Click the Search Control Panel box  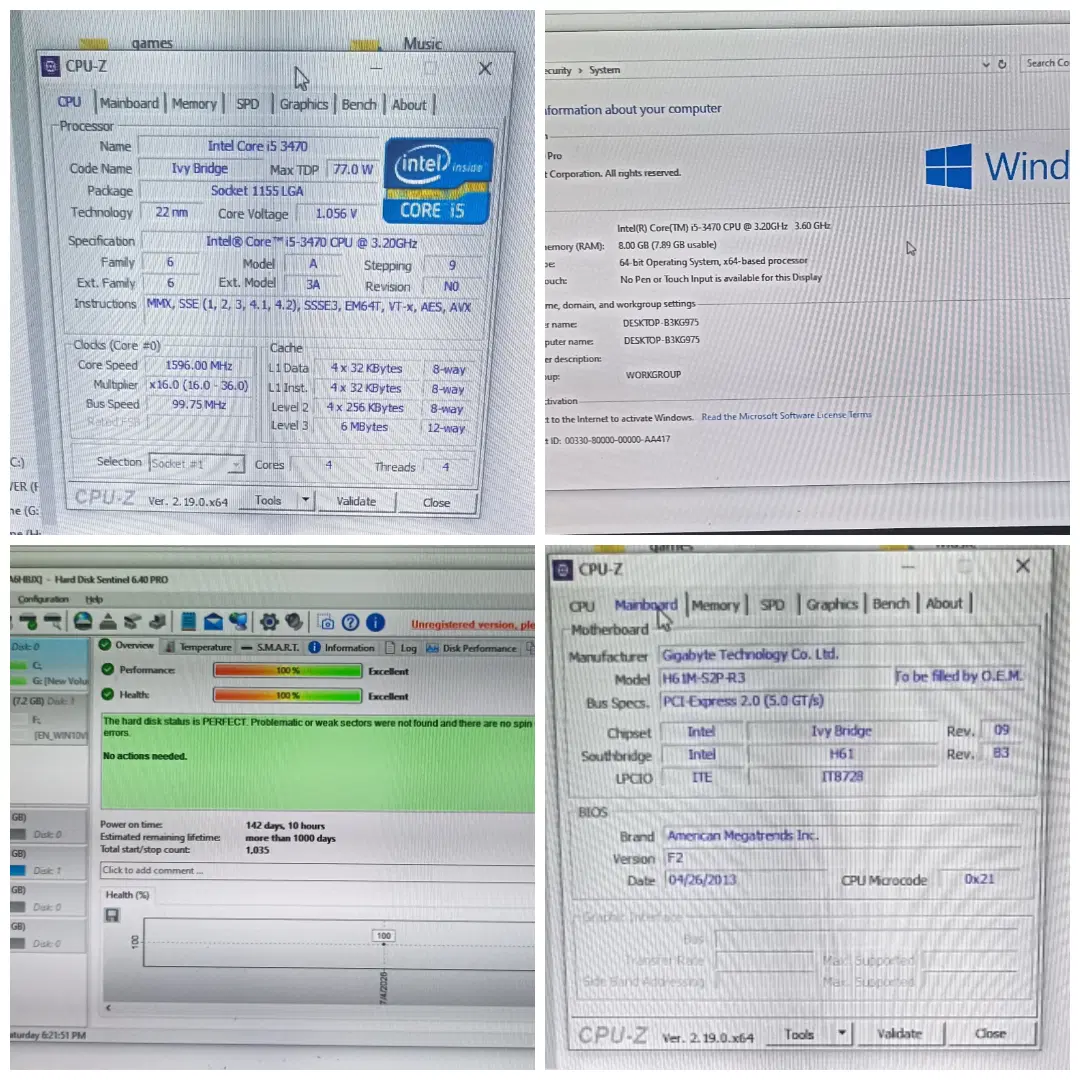tap(1046, 63)
